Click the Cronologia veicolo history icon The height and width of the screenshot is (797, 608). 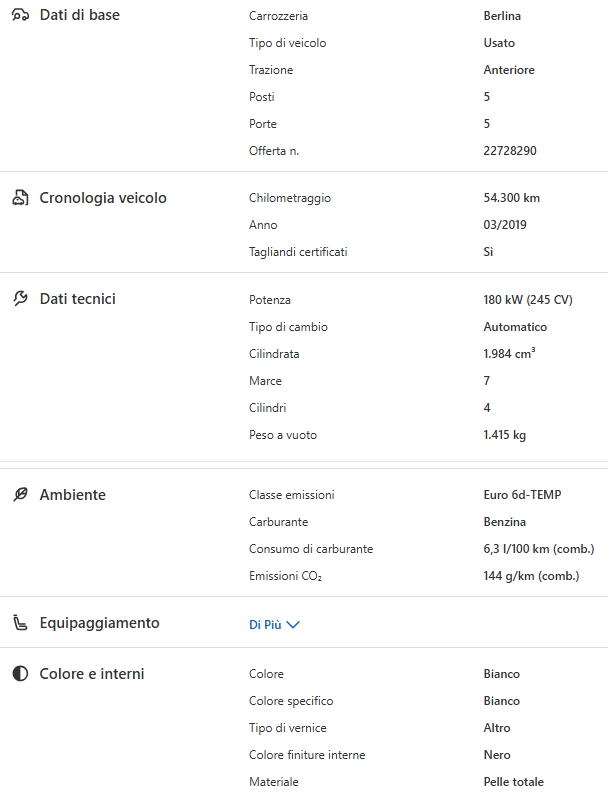20,198
